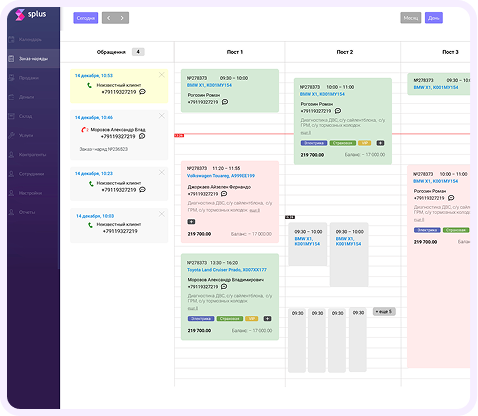Click the green phone icon in 10:53 appeal
Viewport: 478px width, 416px height.
[89, 85]
